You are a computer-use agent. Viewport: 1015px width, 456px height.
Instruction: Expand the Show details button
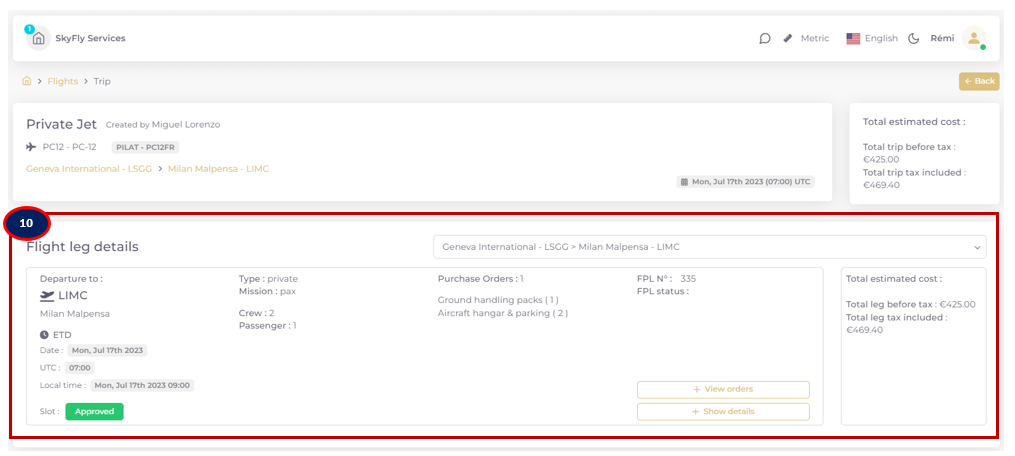pyautogui.click(x=723, y=411)
